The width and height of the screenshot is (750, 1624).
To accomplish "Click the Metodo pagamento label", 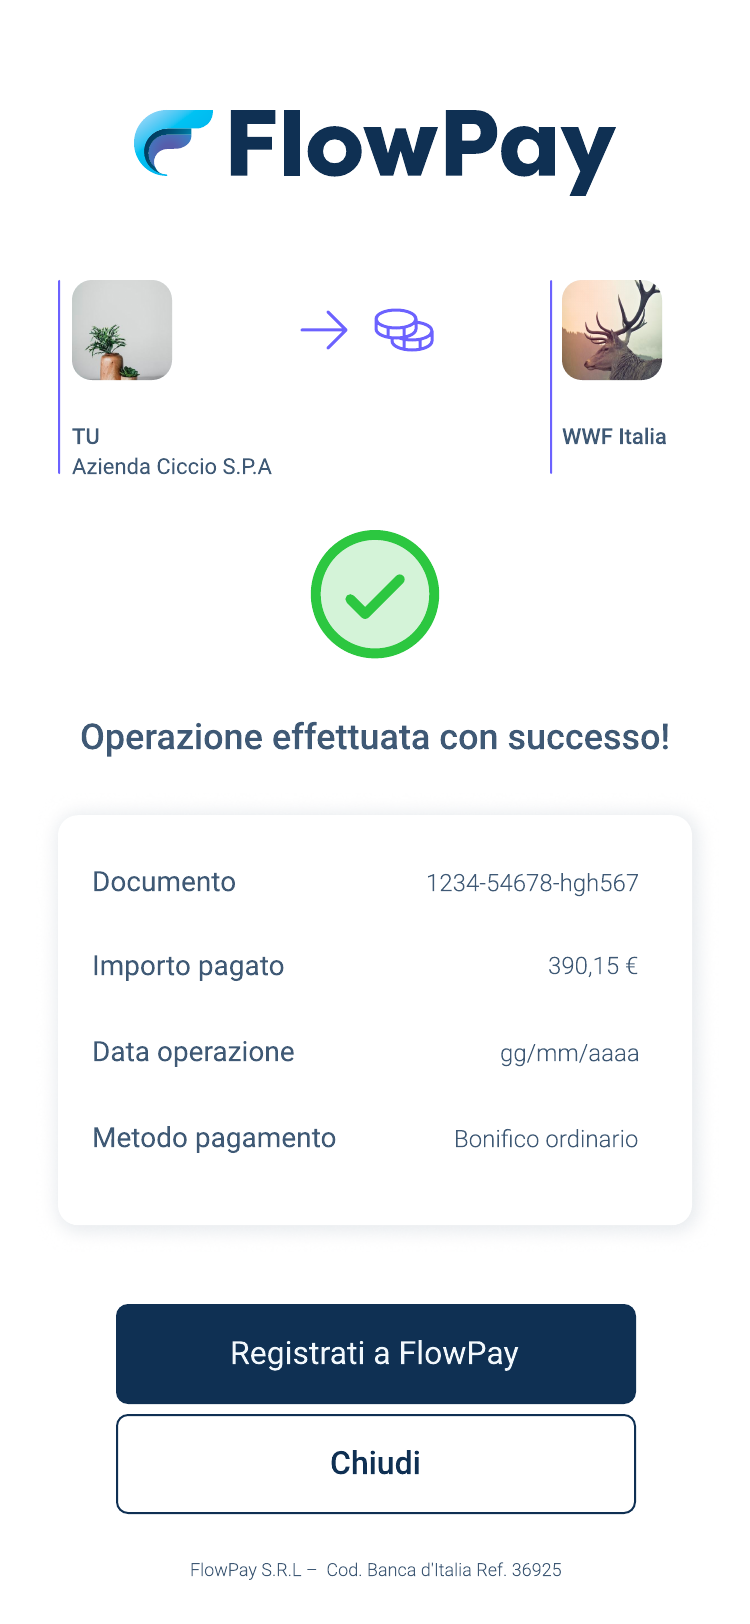I will coord(214,1139).
